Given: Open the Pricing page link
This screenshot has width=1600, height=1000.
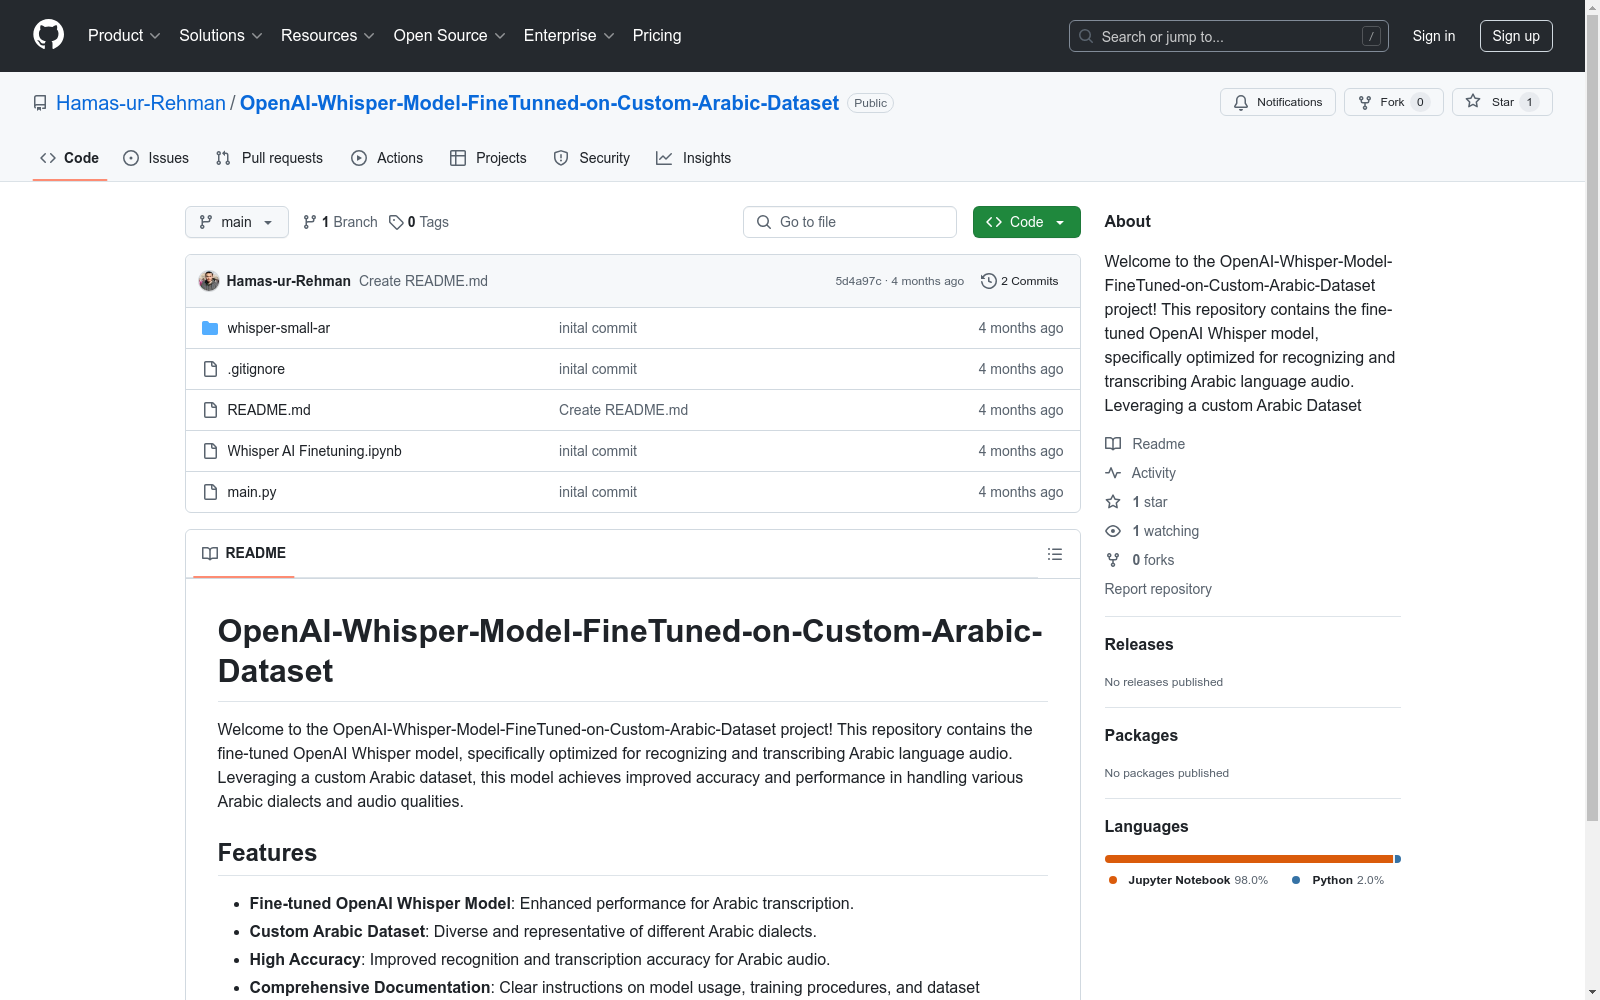Looking at the screenshot, I should (657, 35).
